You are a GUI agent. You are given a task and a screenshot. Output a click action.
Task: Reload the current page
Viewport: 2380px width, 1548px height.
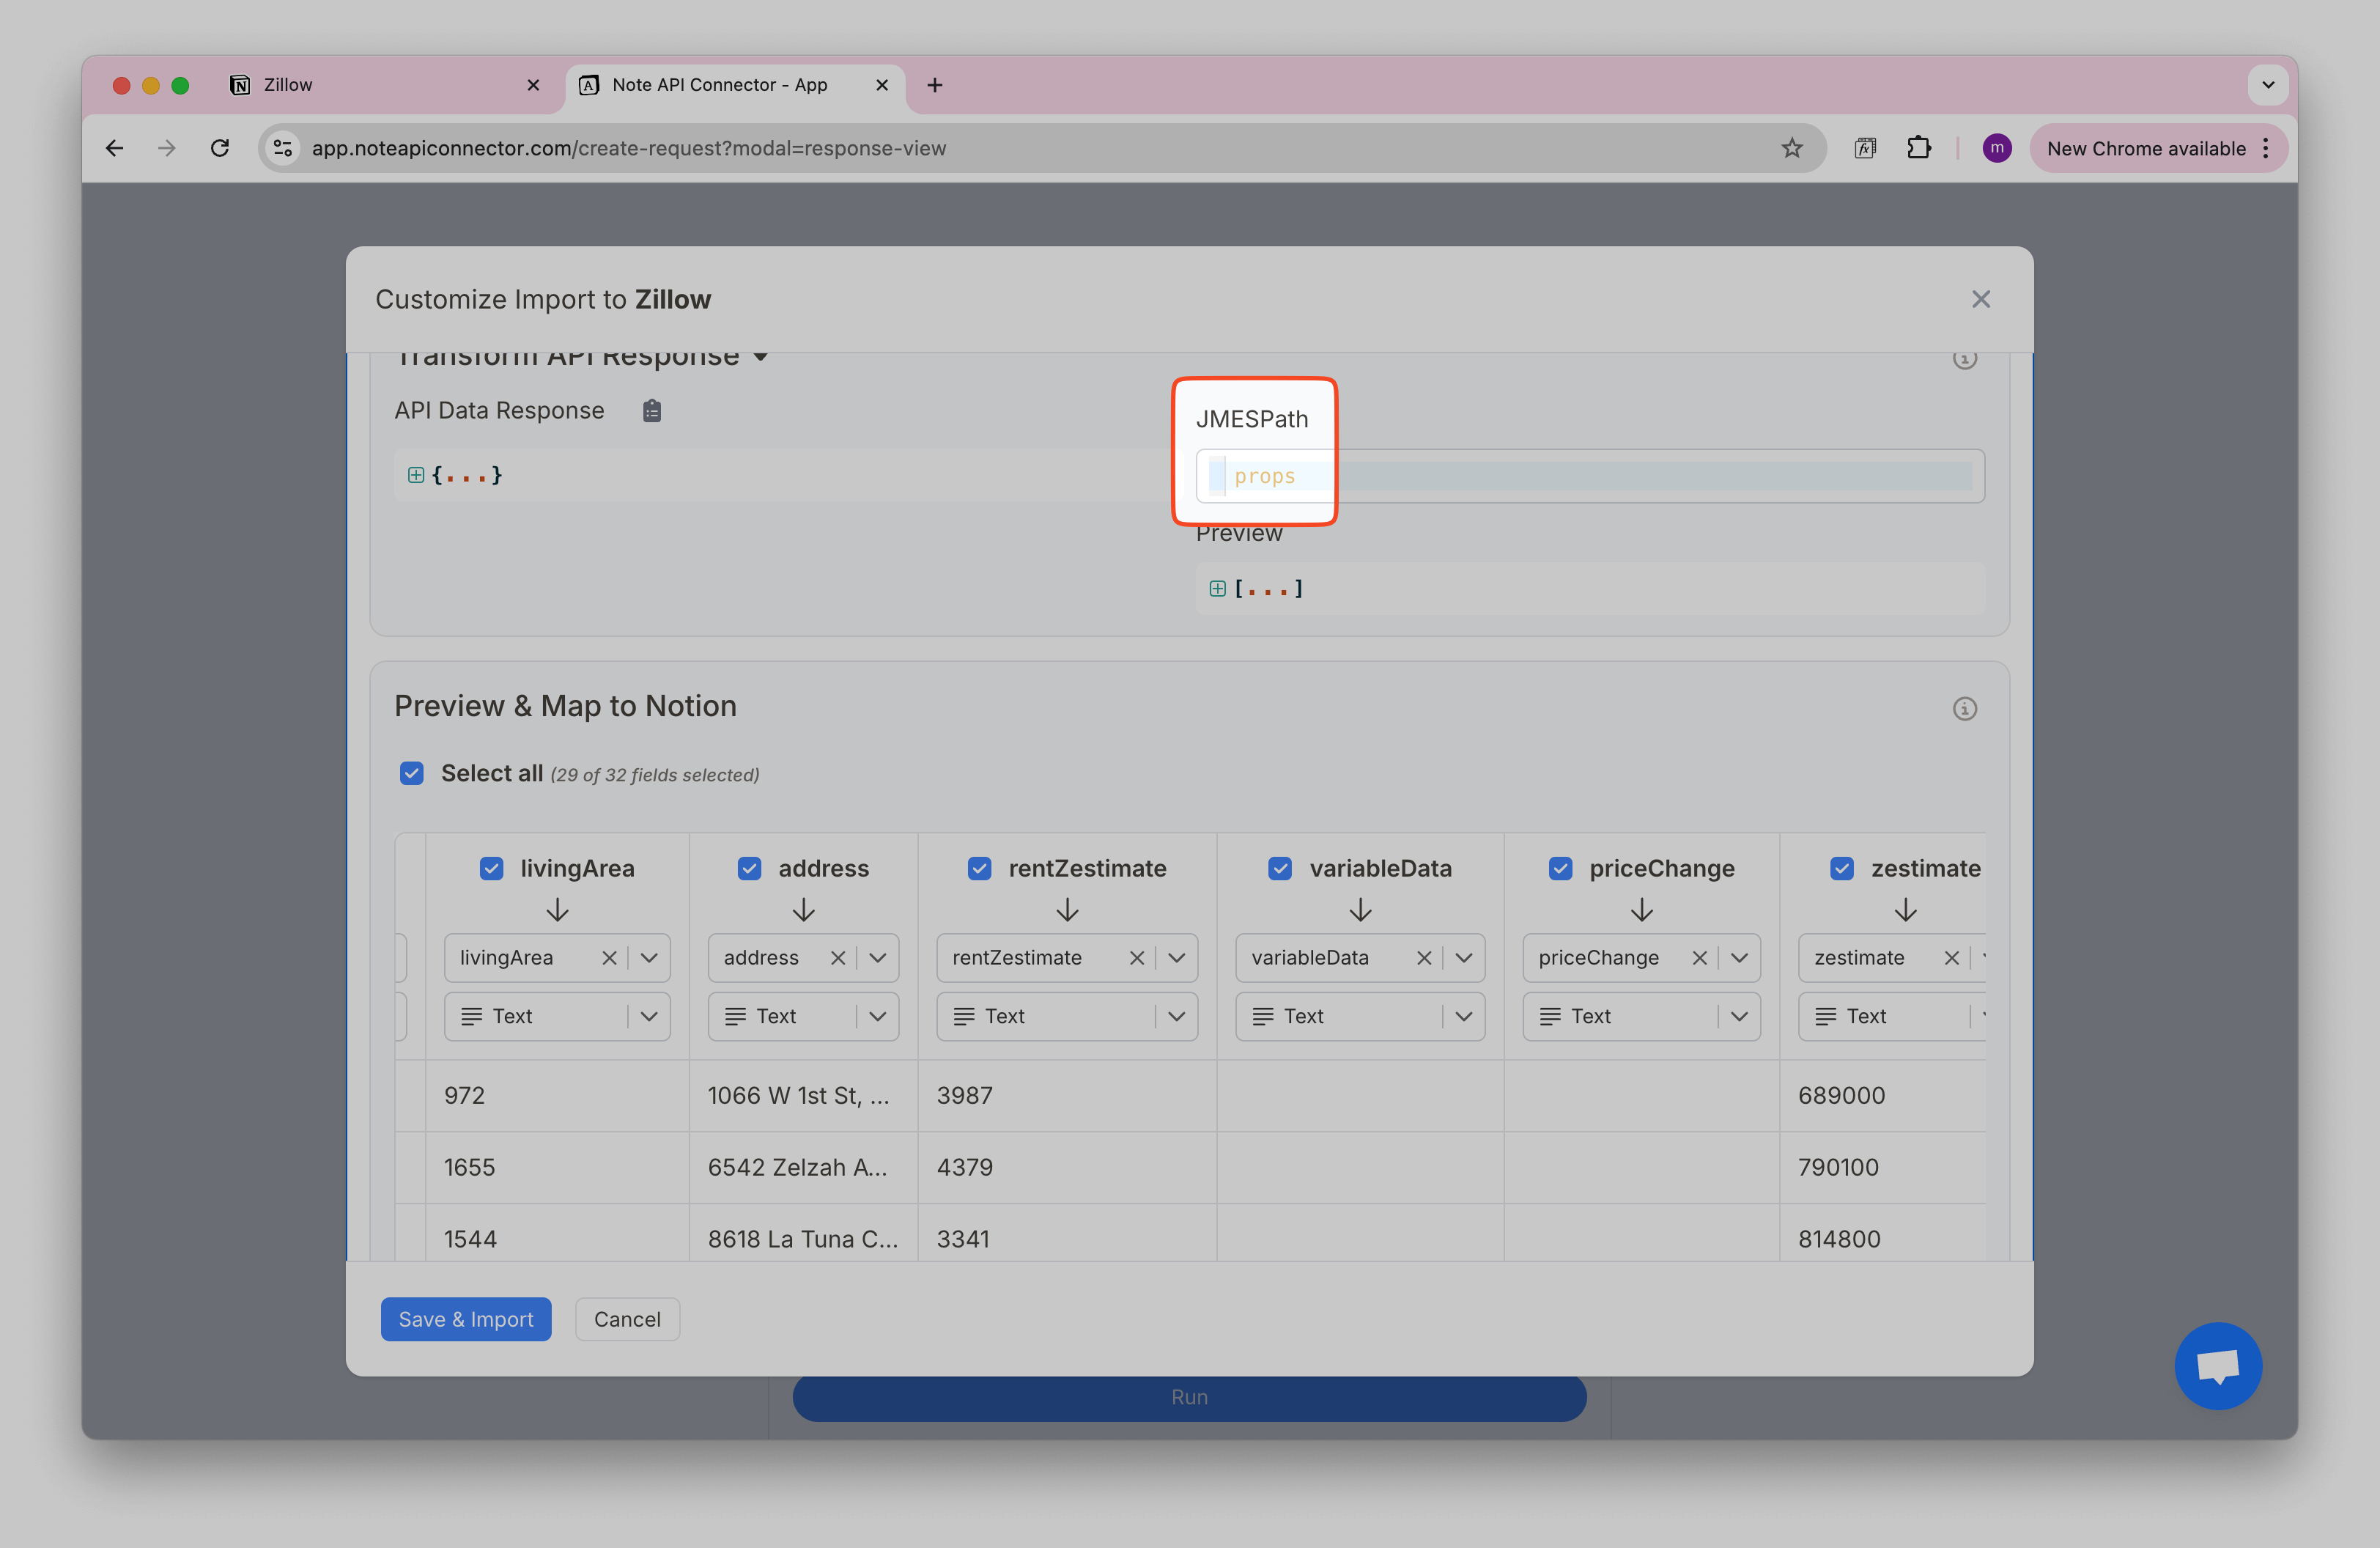(x=220, y=148)
